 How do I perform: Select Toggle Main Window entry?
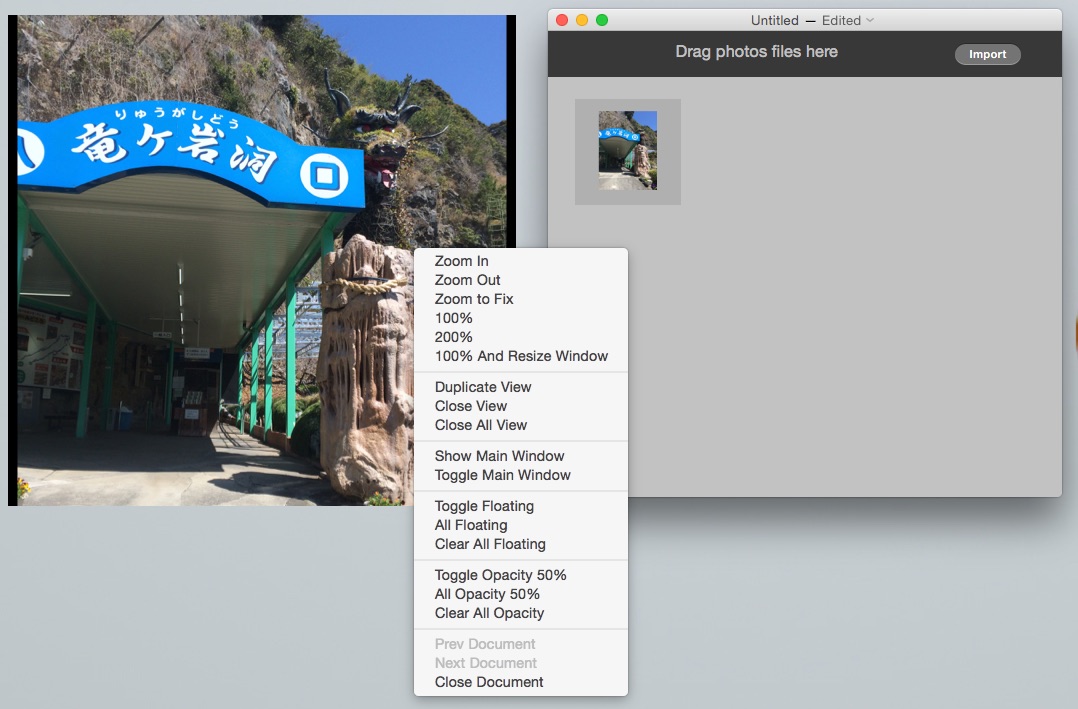(520, 475)
